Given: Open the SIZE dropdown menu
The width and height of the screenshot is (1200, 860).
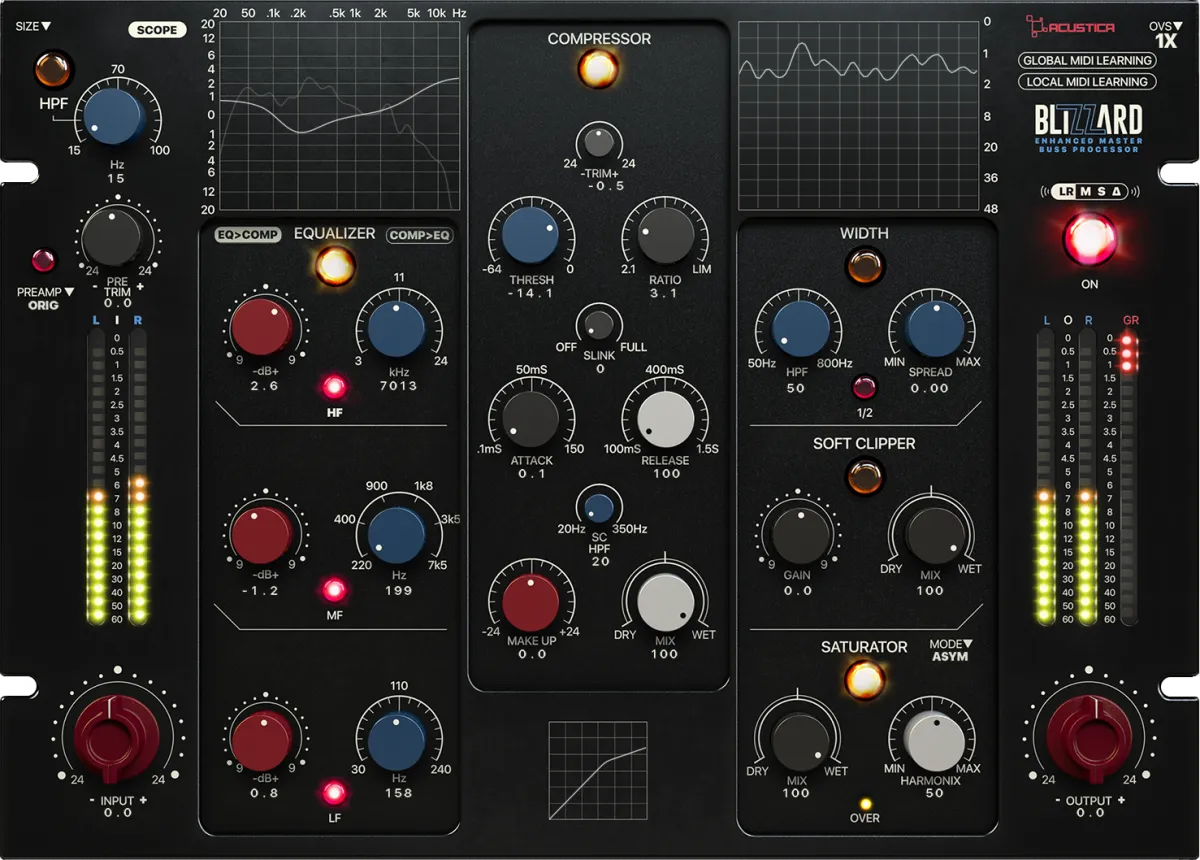Looking at the screenshot, I should (33, 26).
